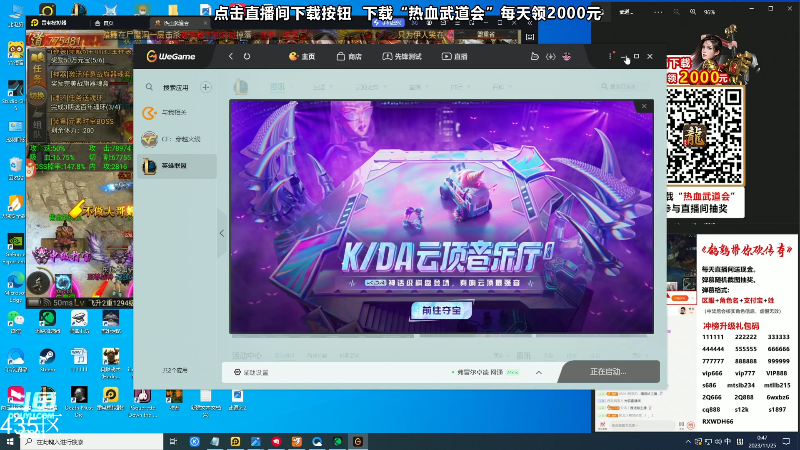
Task: Expand the third game-page nav dropdown
Action: pos(371,87)
